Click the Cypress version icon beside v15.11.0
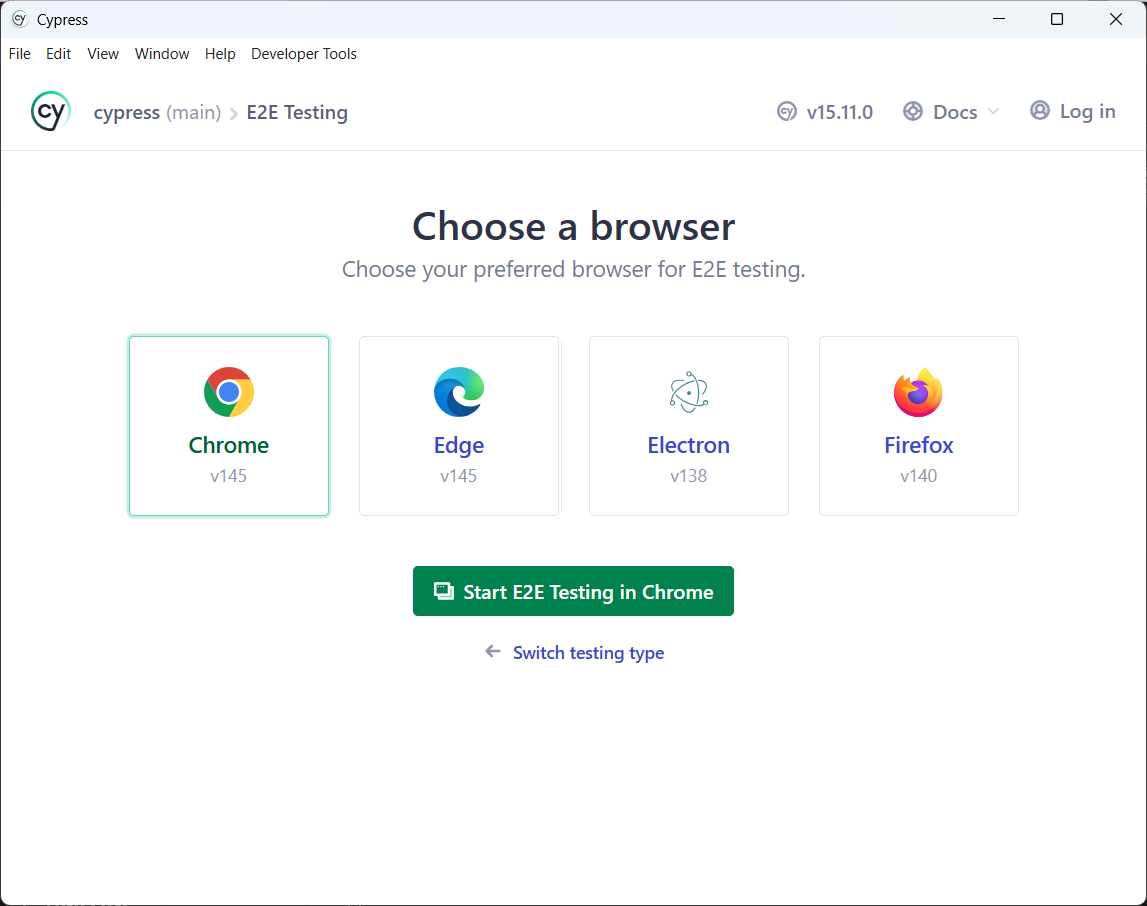Image resolution: width=1147 pixels, height=906 pixels. tap(787, 112)
